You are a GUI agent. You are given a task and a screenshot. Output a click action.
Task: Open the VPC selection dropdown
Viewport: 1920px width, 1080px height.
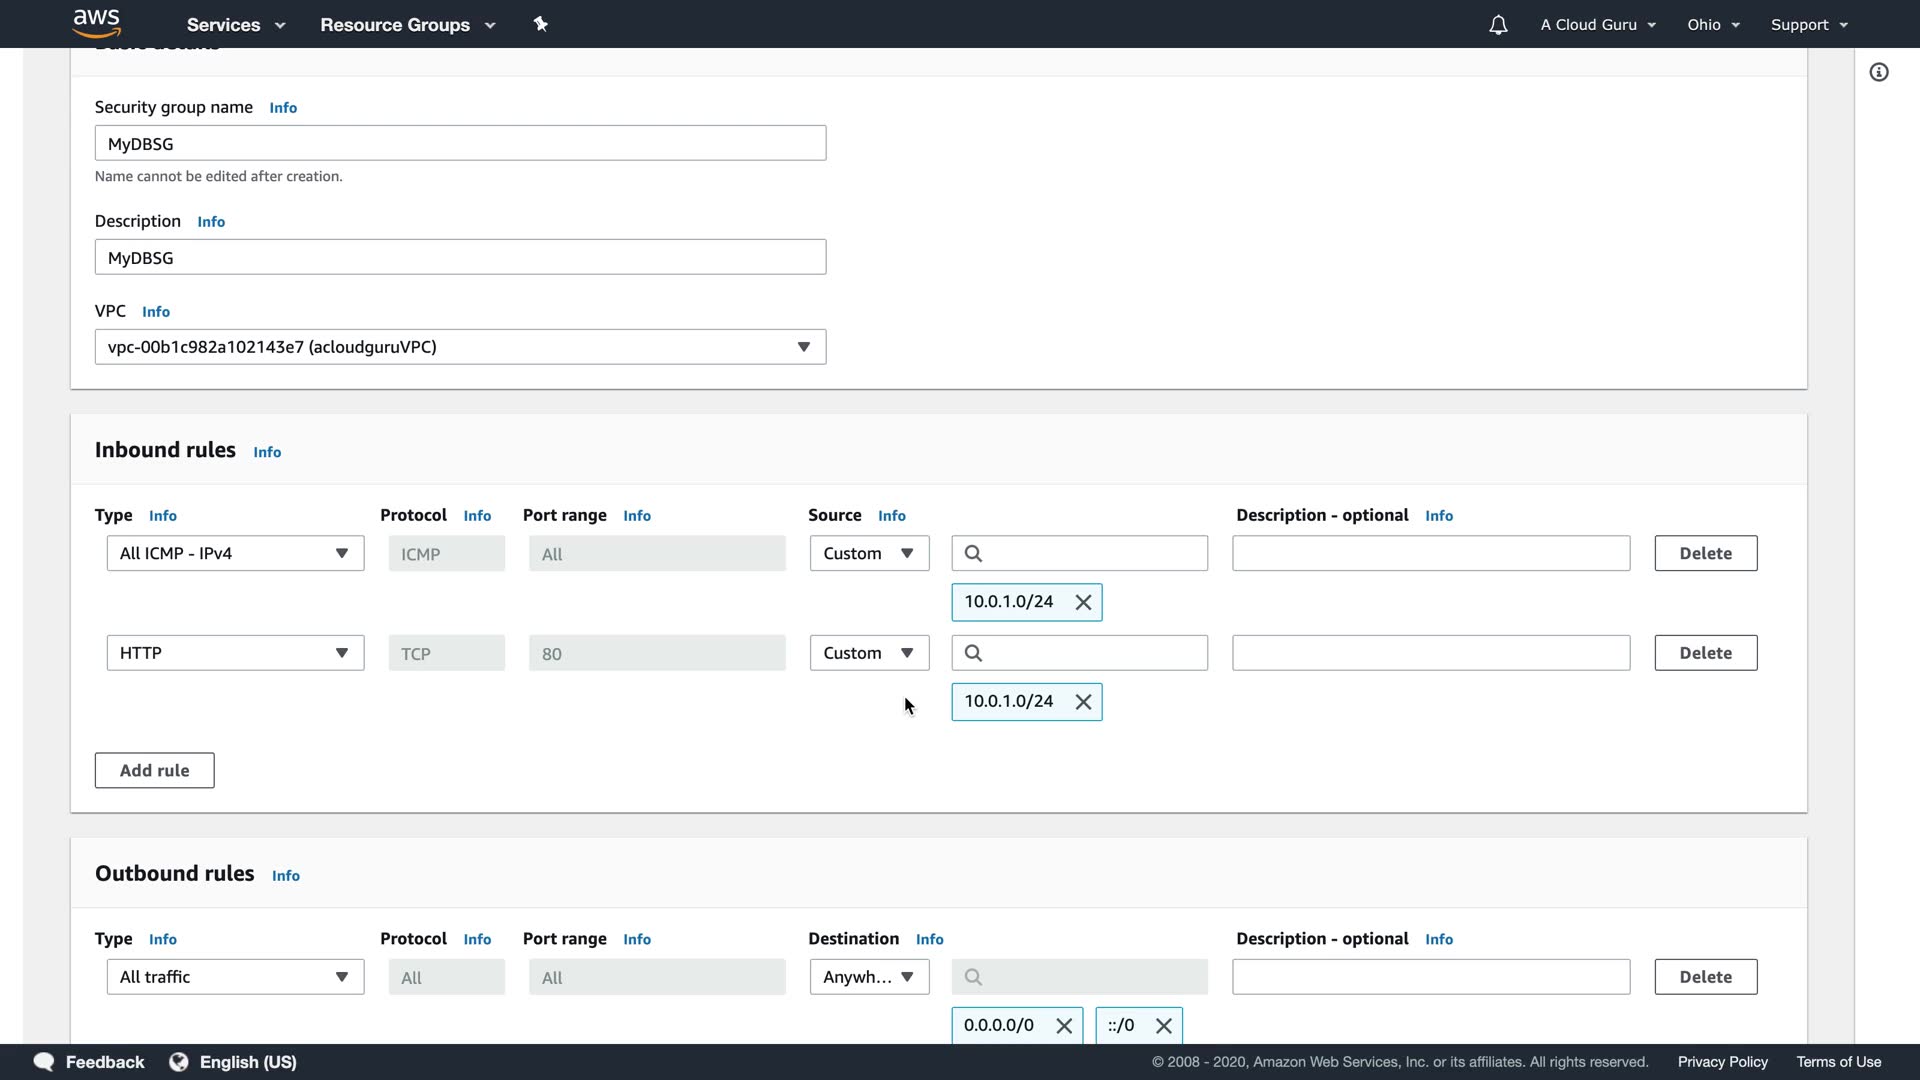pyautogui.click(x=460, y=347)
